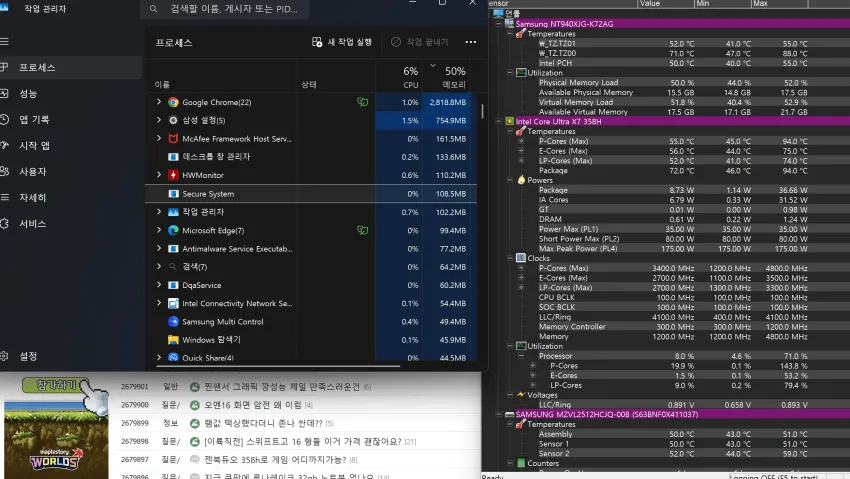The height and width of the screenshot is (479, 850).
Task: Expand the Antimalware Service Executable row
Action: tap(159, 248)
